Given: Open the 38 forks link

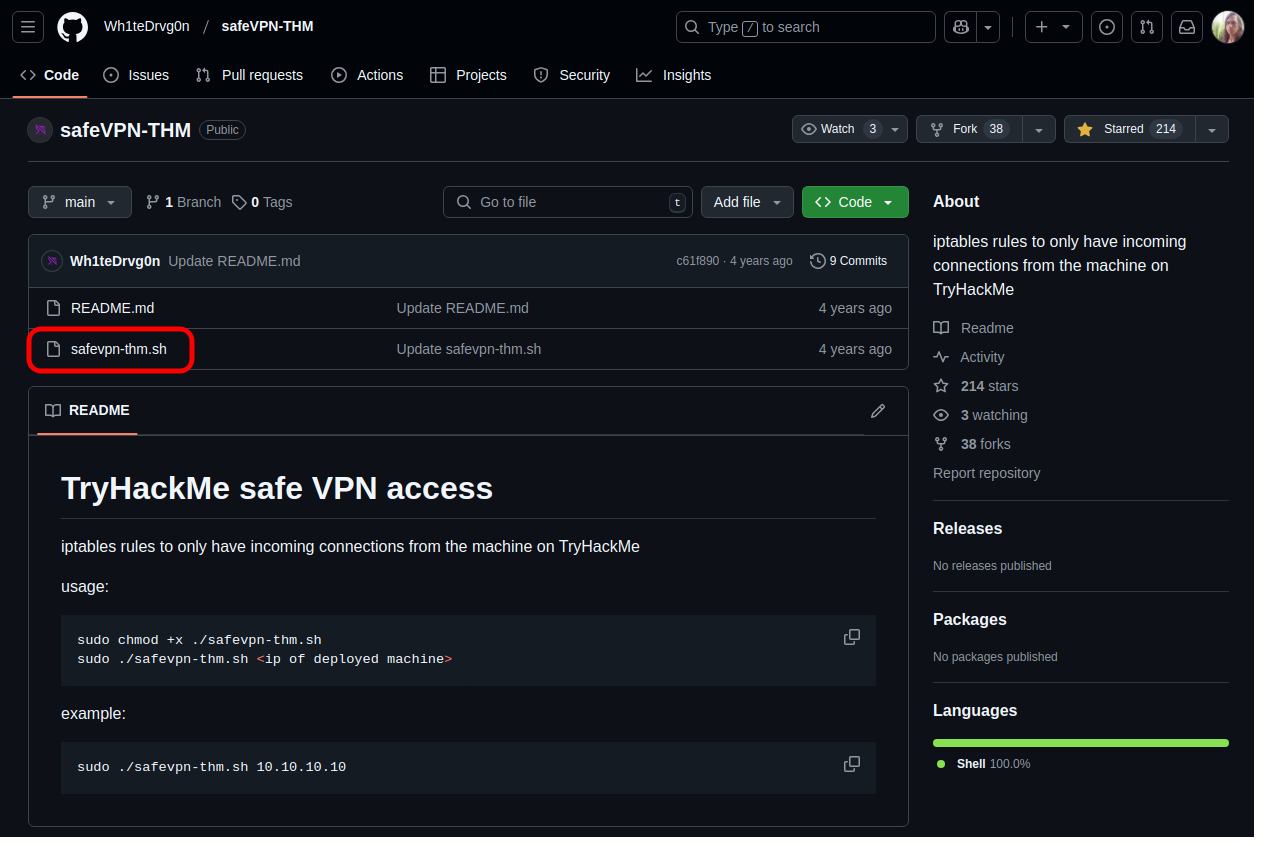Looking at the screenshot, I should tap(972, 444).
